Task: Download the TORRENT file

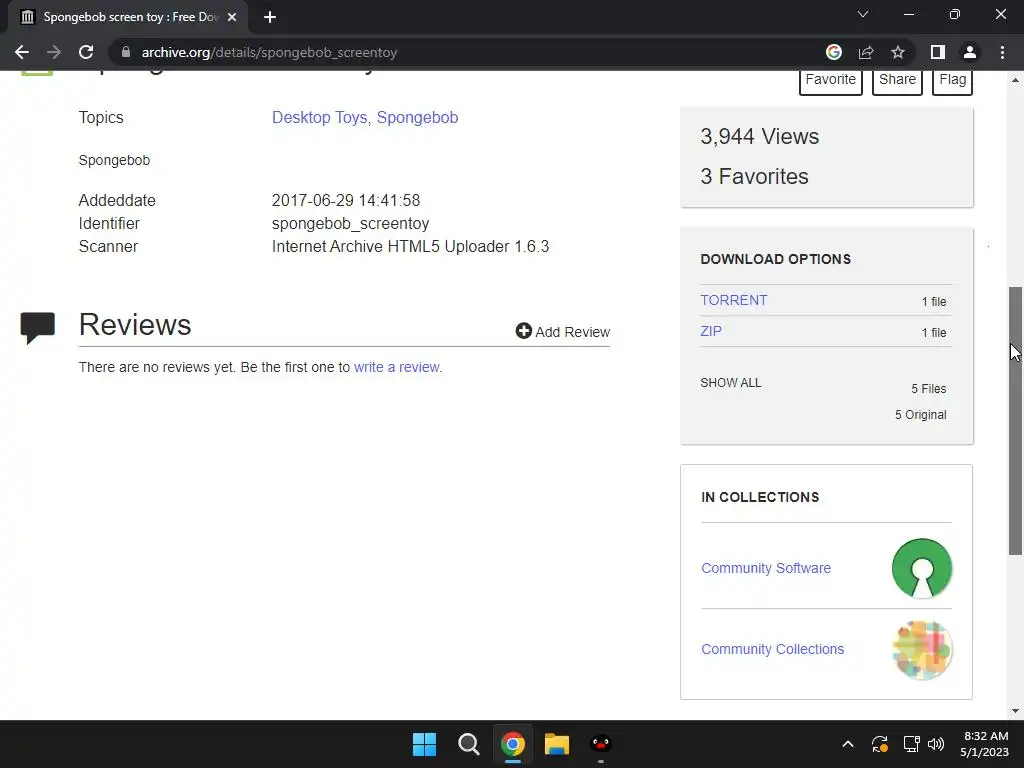Action: point(733,300)
